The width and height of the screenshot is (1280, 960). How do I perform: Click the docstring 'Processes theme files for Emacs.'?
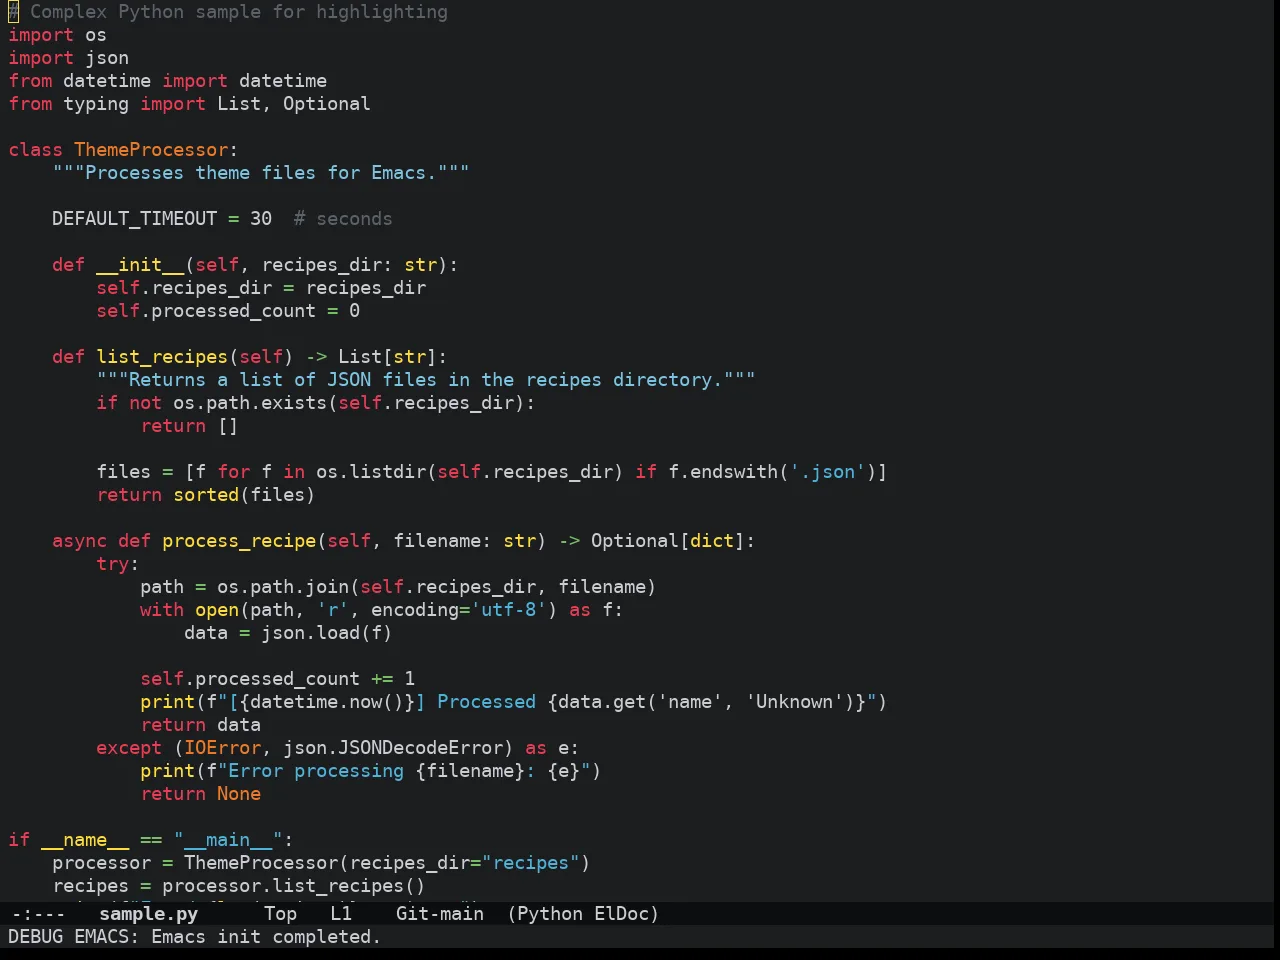pyautogui.click(x=261, y=173)
